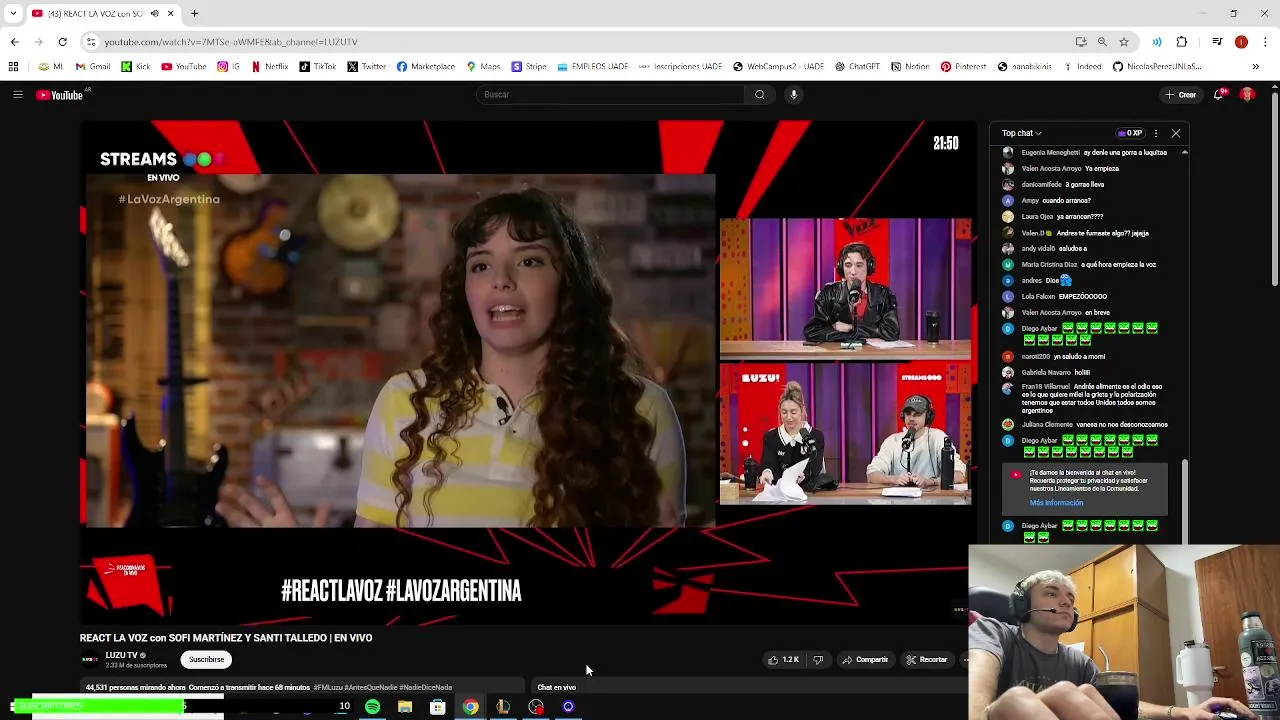
Task: Open the 0 XP points badge
Action: [x=1129, y=133]
